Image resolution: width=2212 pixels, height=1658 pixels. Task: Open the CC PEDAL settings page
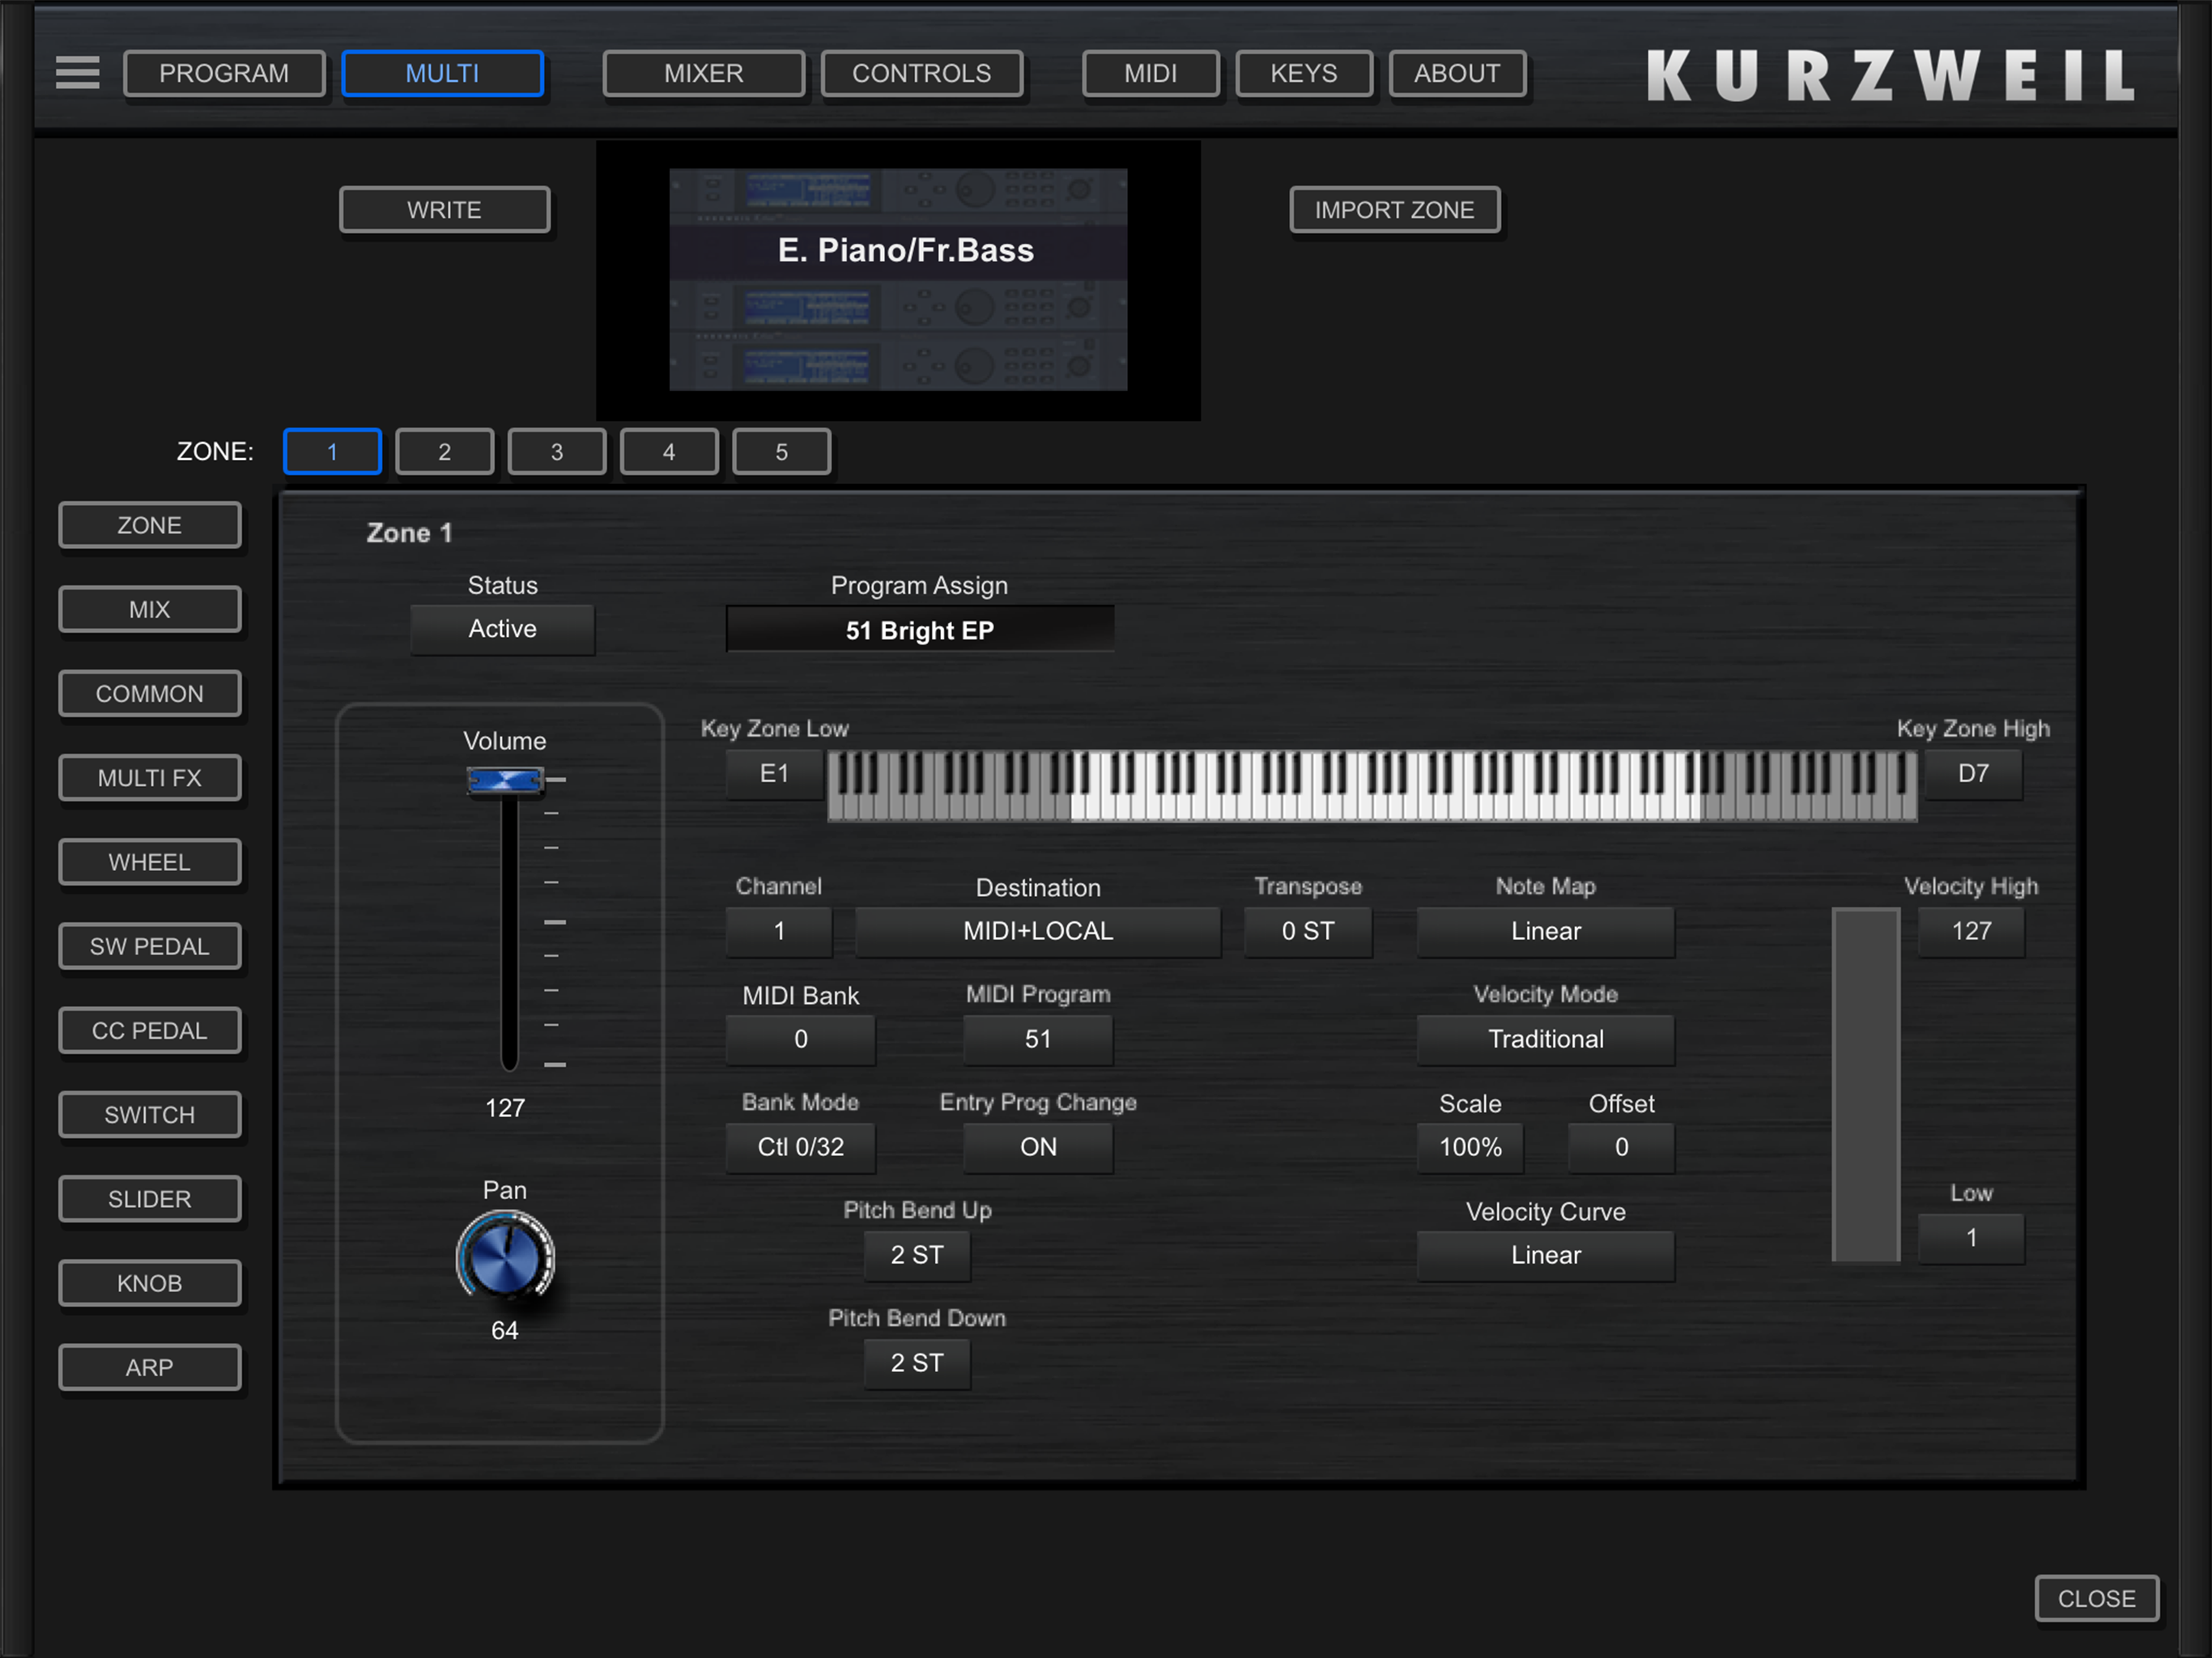pyautogui.click(x=150, y=1030)
